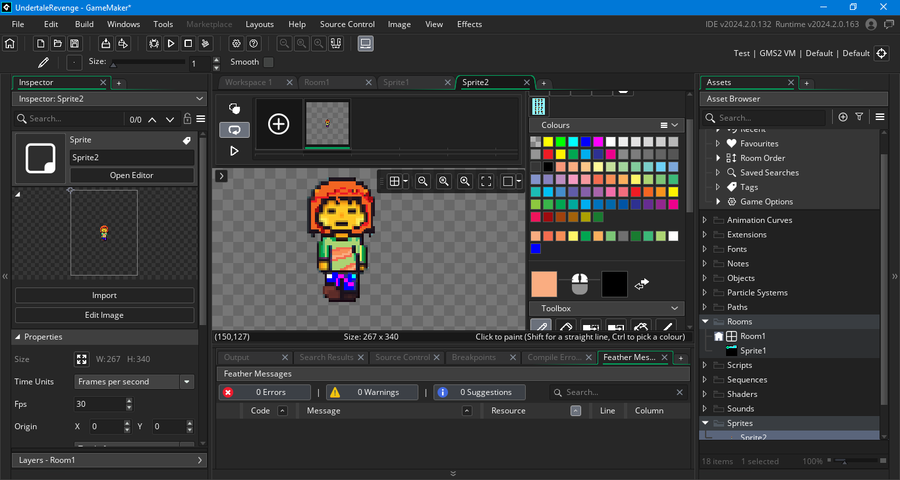Toggle the 0 Suggestions filter
900x480 pixels.
click(x=480, y=392)
